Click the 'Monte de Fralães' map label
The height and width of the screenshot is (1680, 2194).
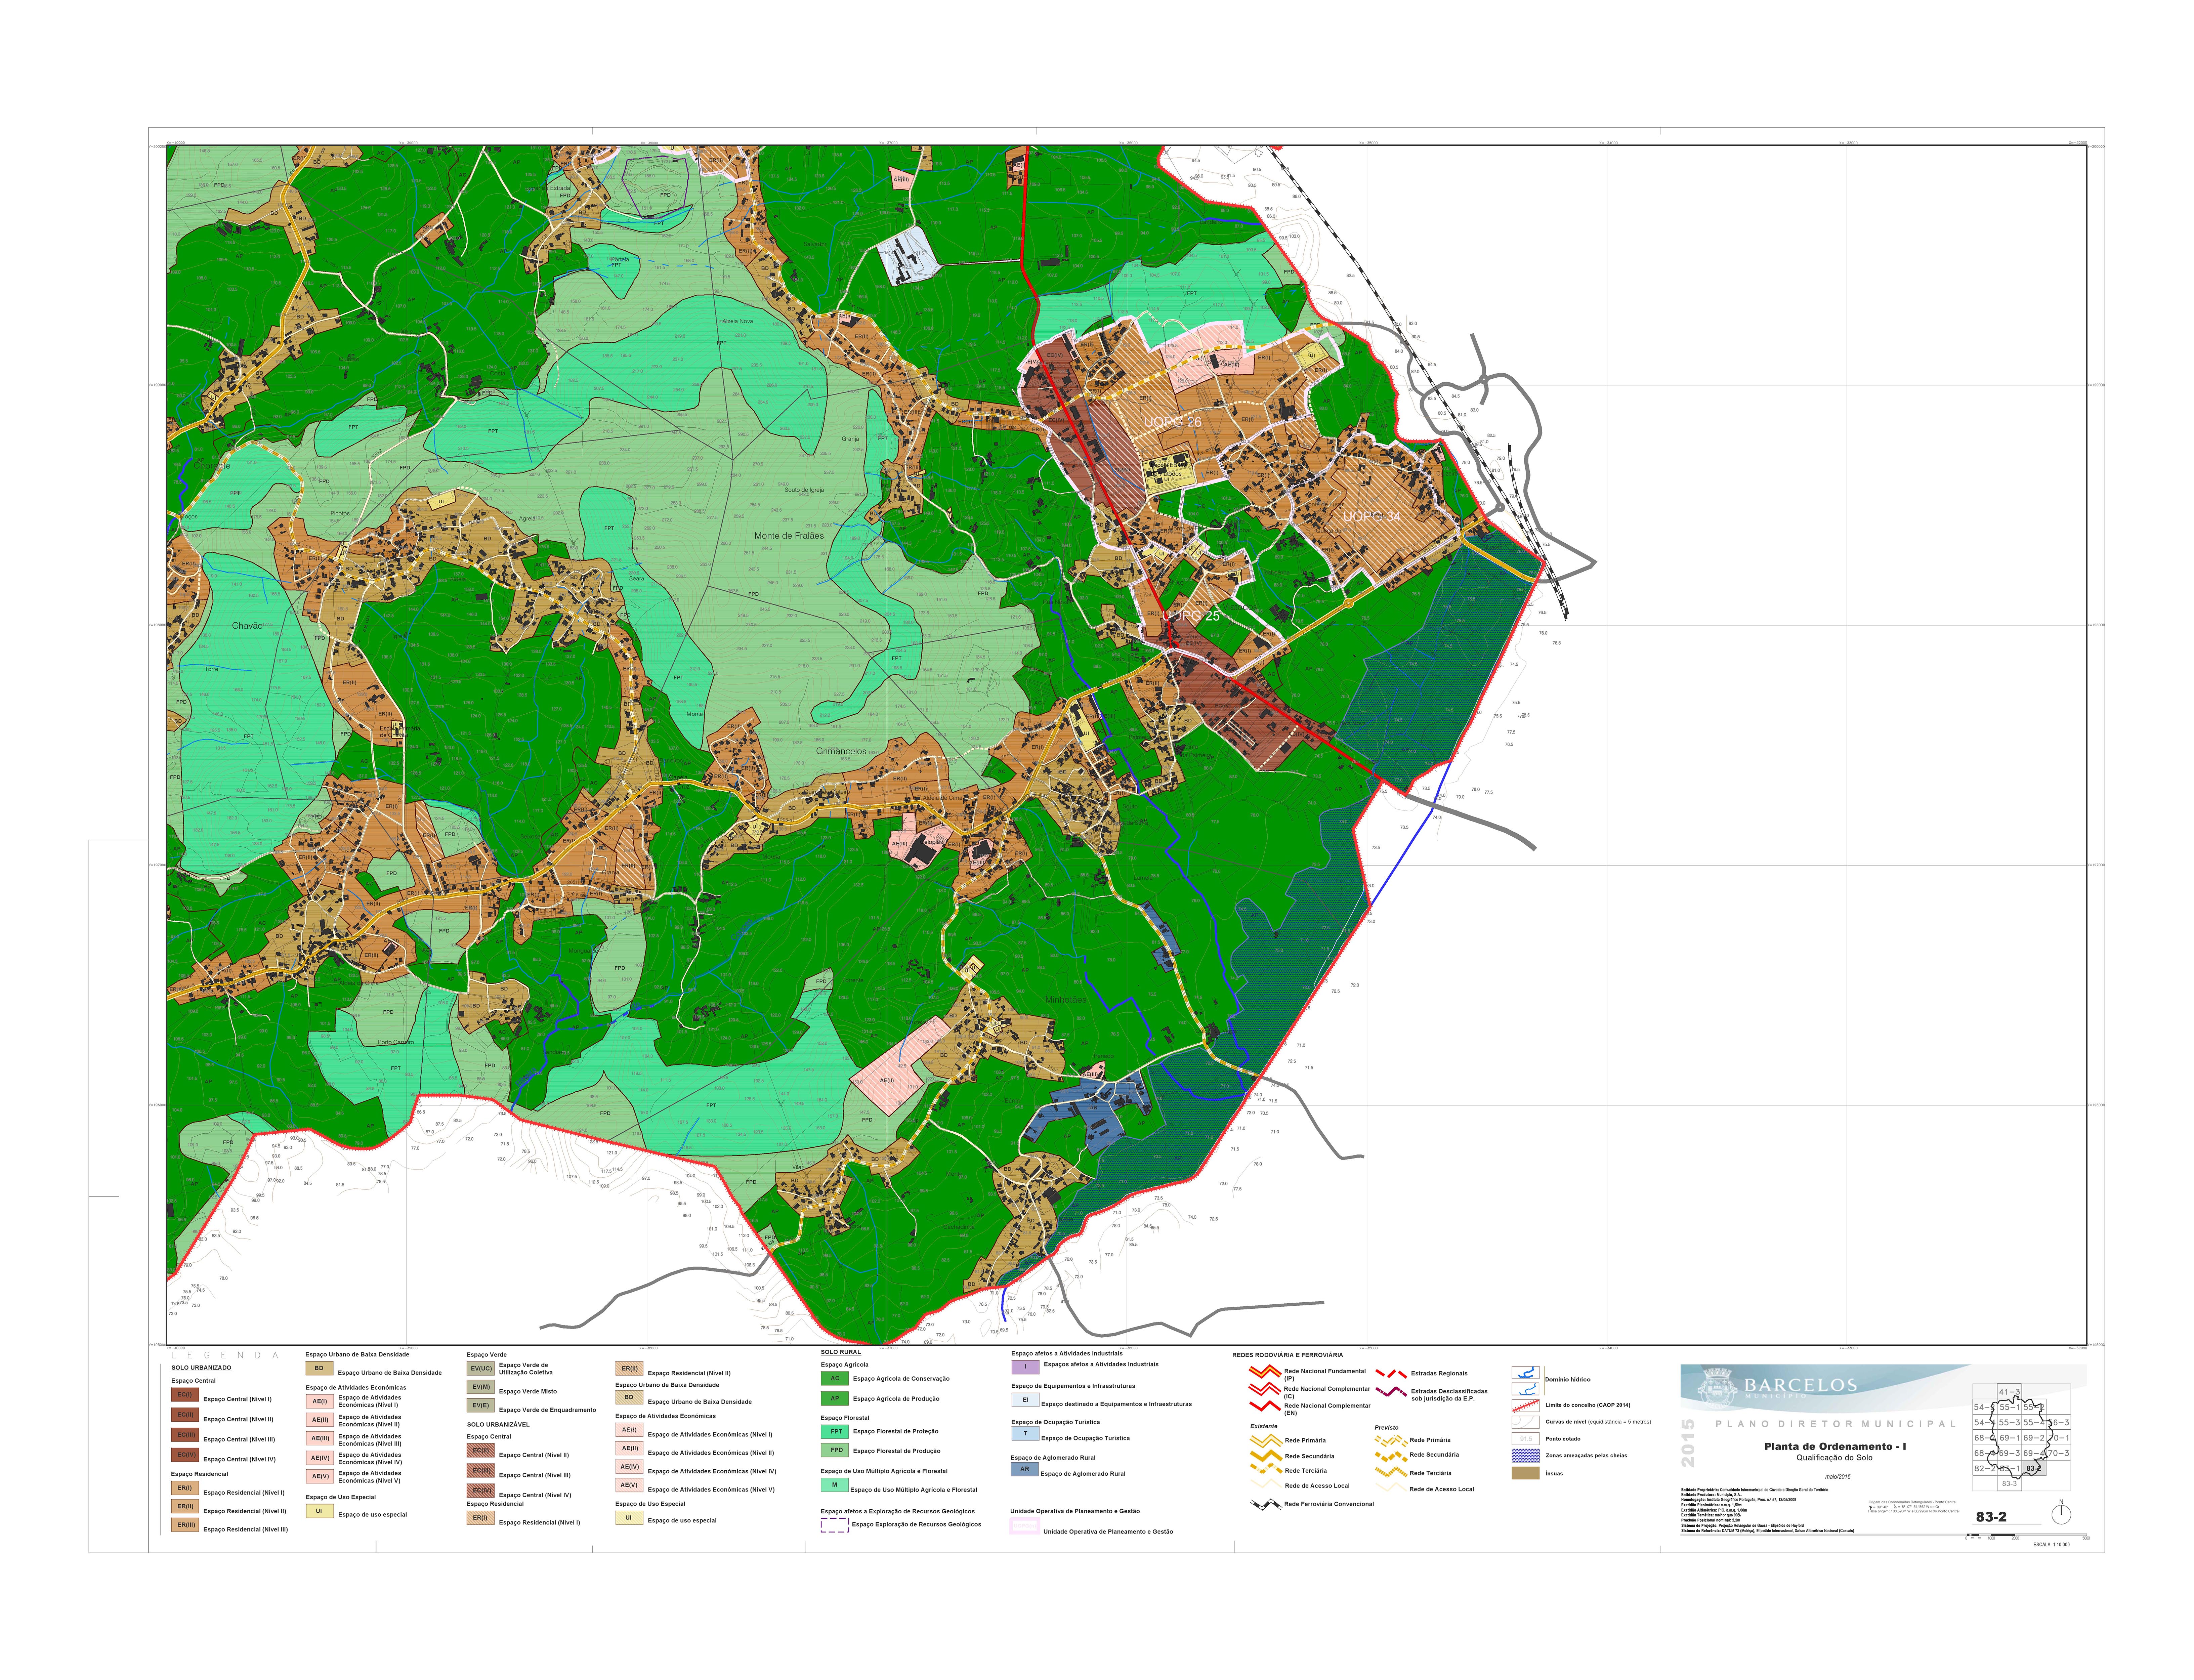tap(789, 536)
